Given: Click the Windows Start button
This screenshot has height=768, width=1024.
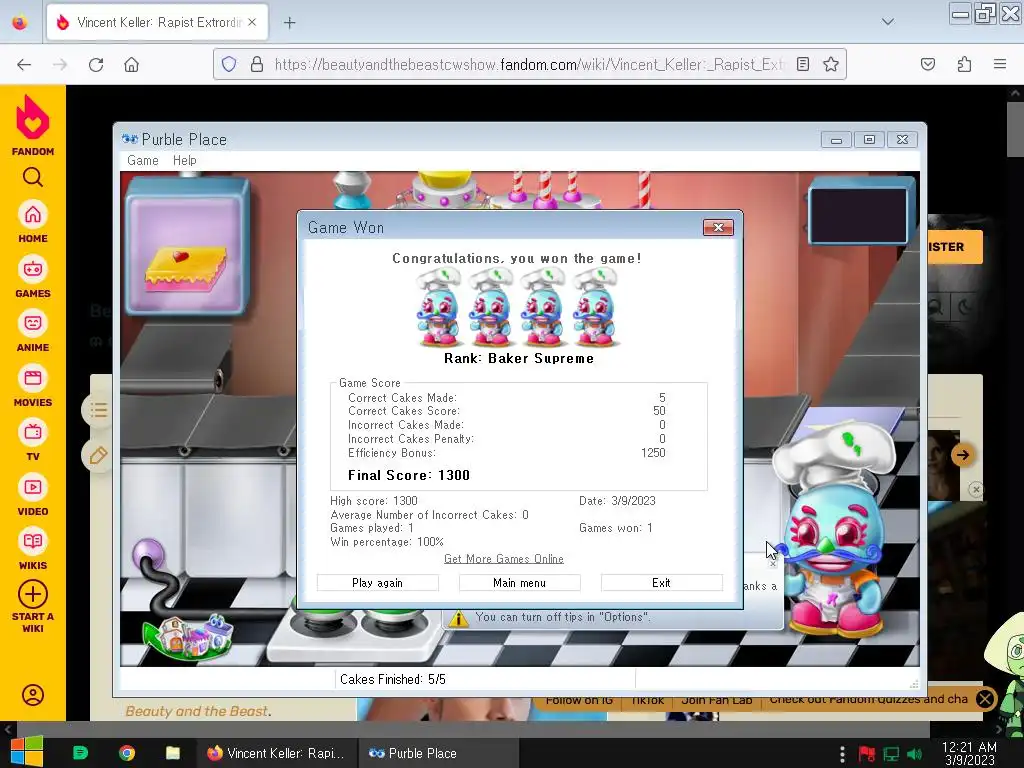Looking at the screenshot, I should (x=26, y=752).
